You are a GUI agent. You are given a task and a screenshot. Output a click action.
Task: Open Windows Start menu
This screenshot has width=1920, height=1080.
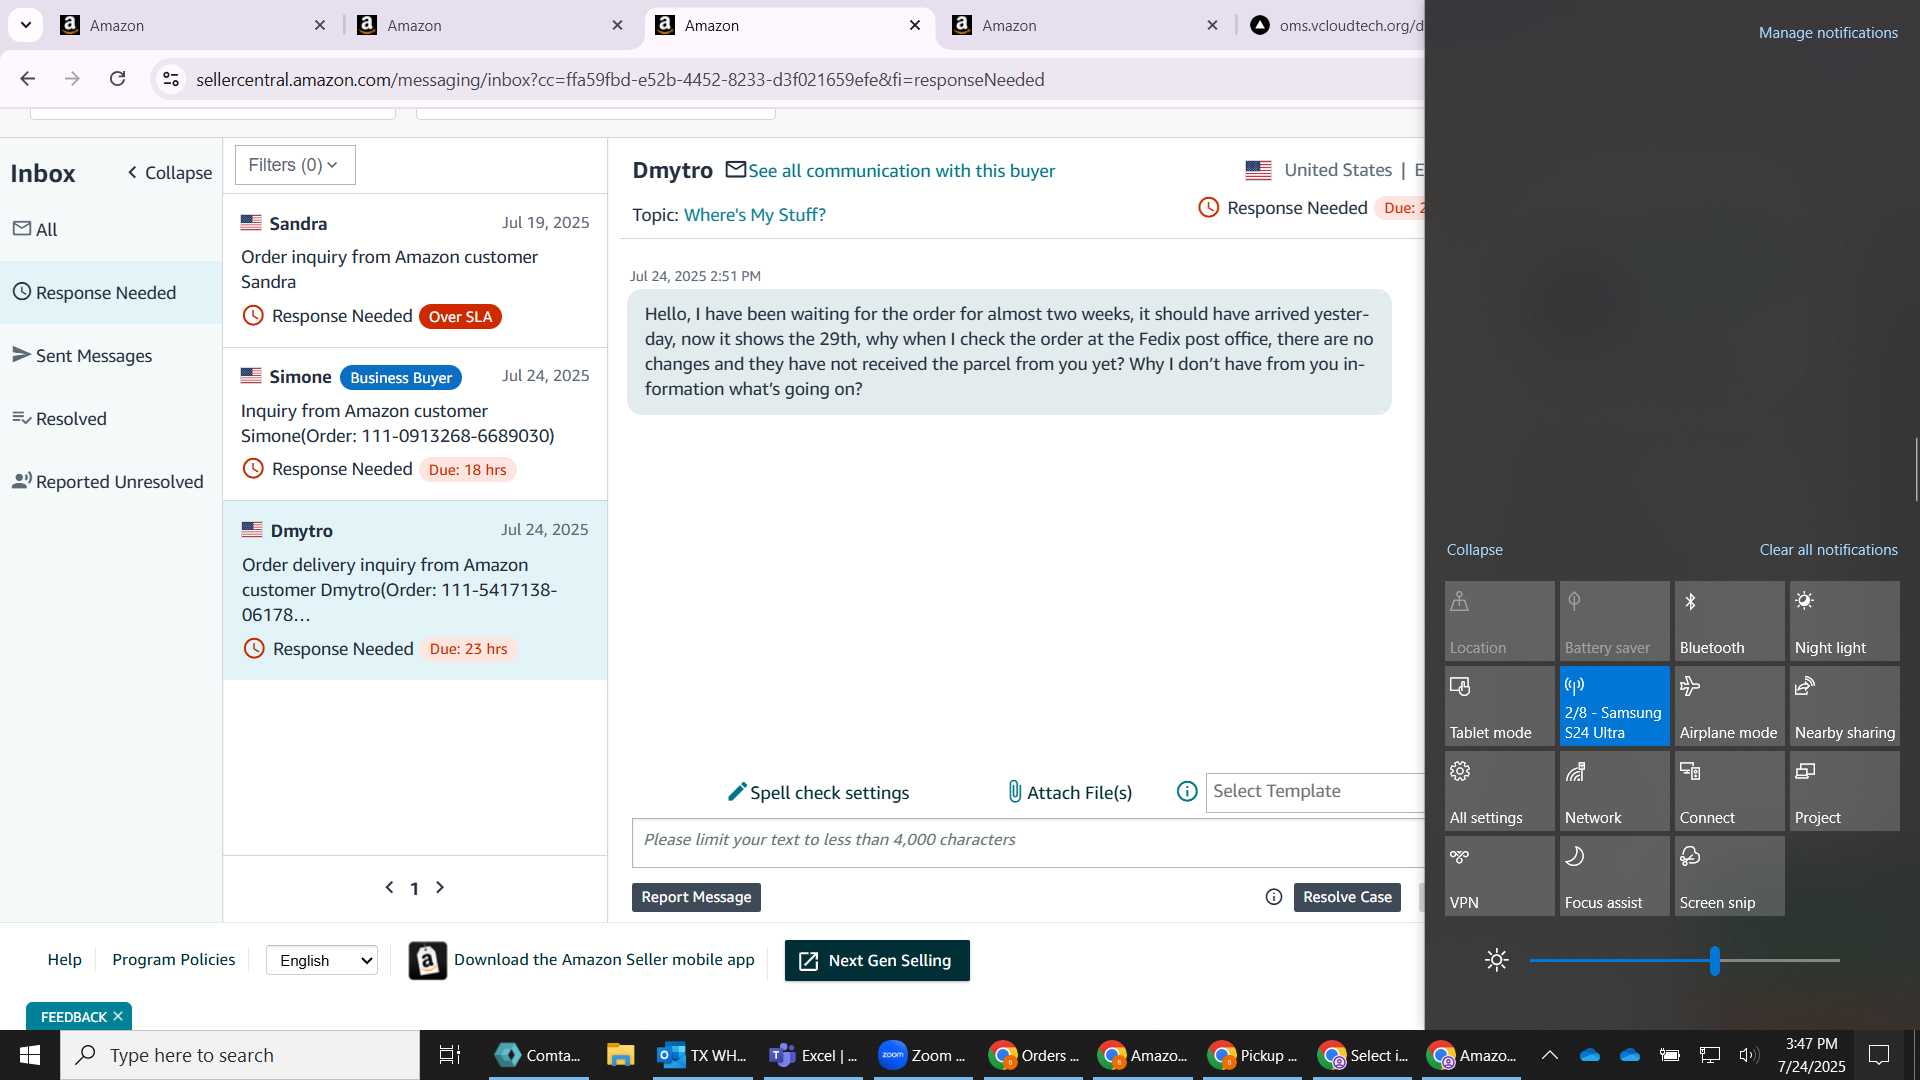[29, 1055]
